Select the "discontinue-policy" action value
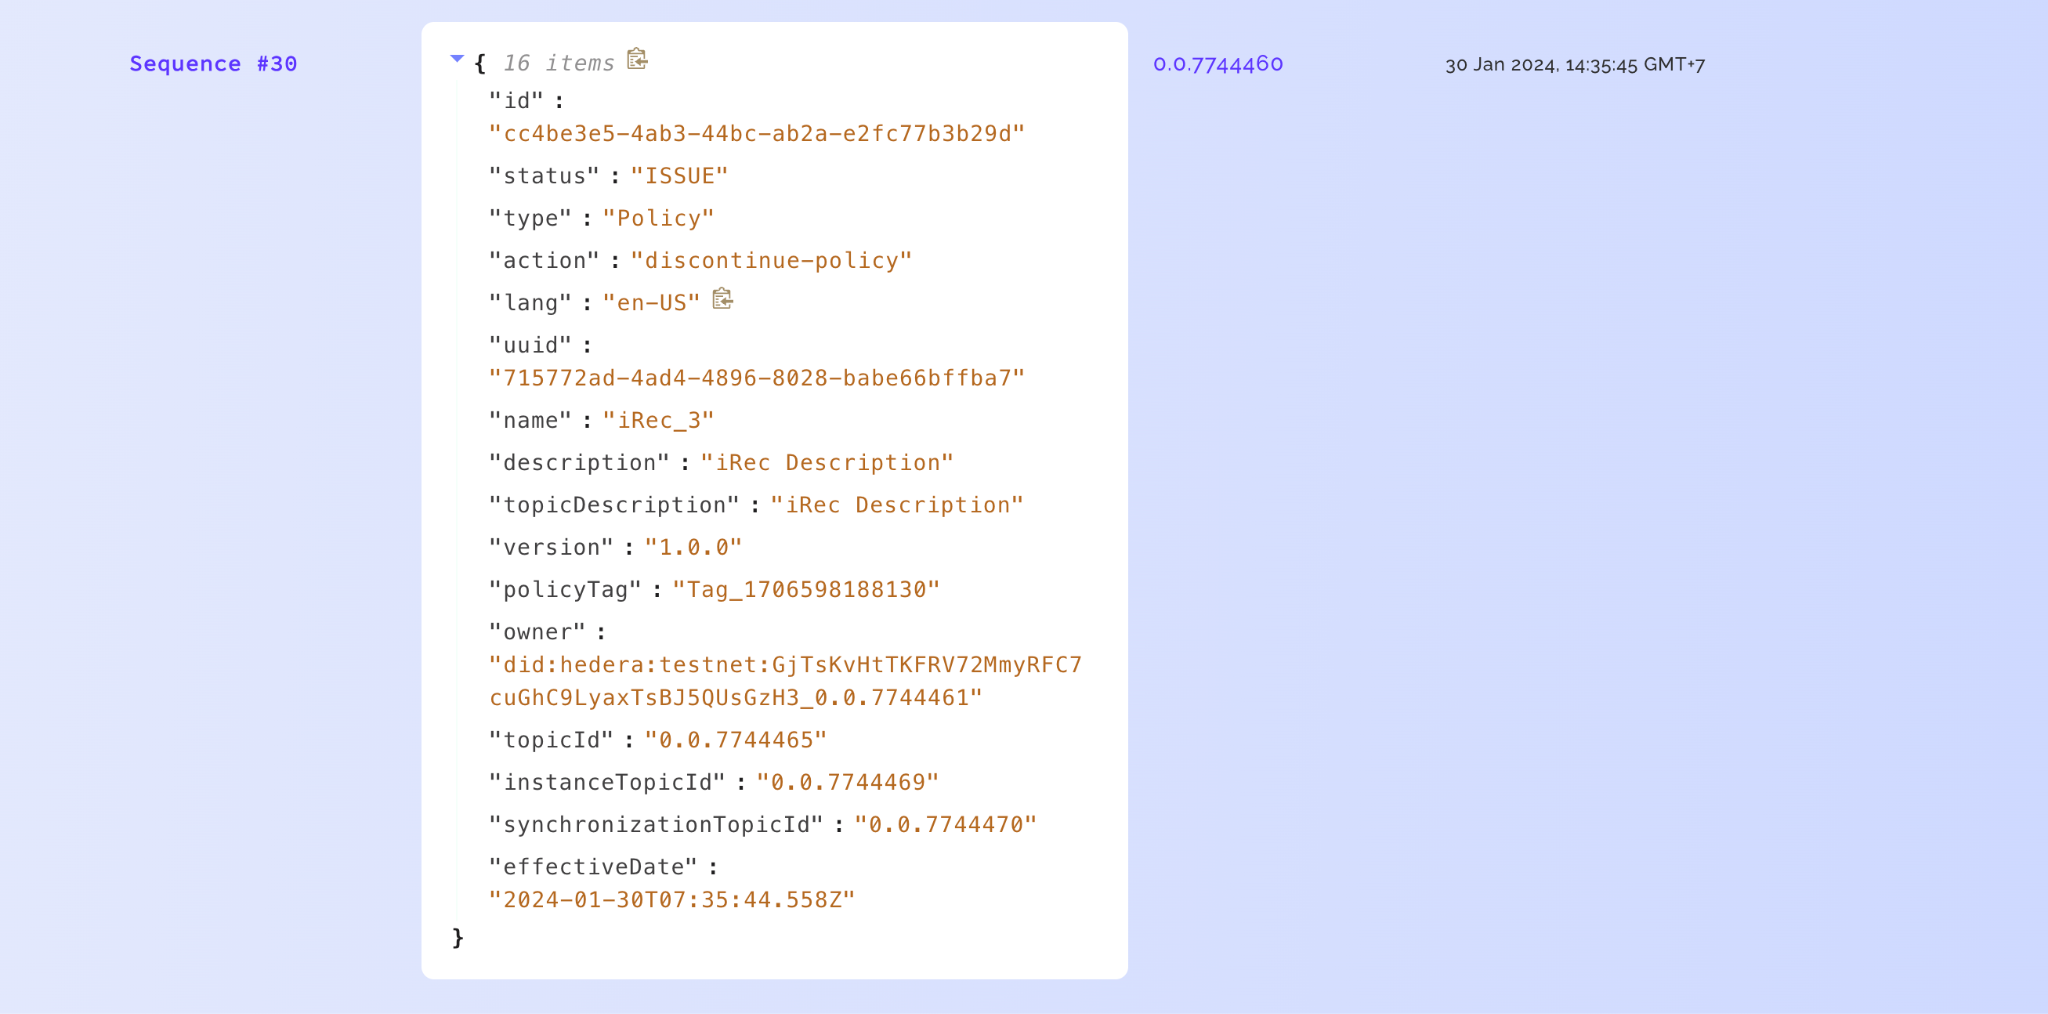 771,261
